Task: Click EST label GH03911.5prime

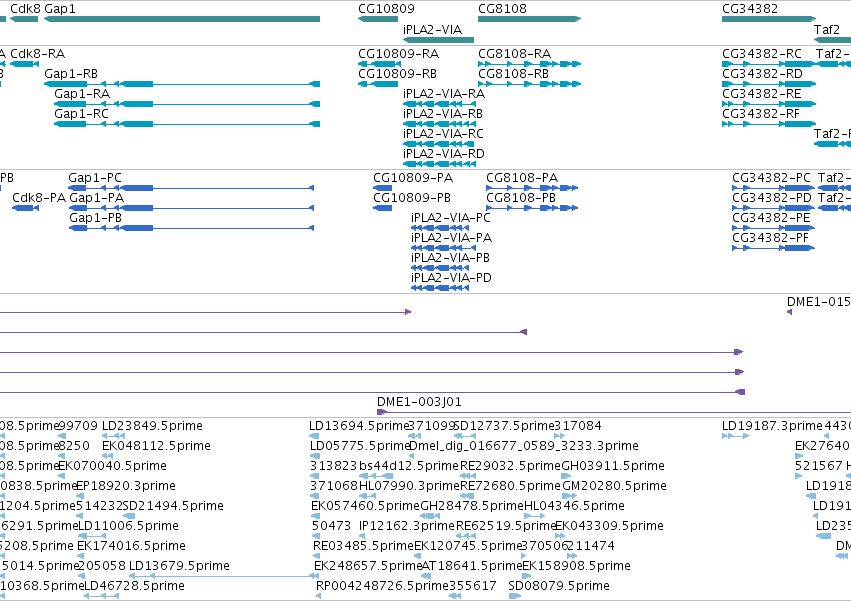Action: click(613, 466)
